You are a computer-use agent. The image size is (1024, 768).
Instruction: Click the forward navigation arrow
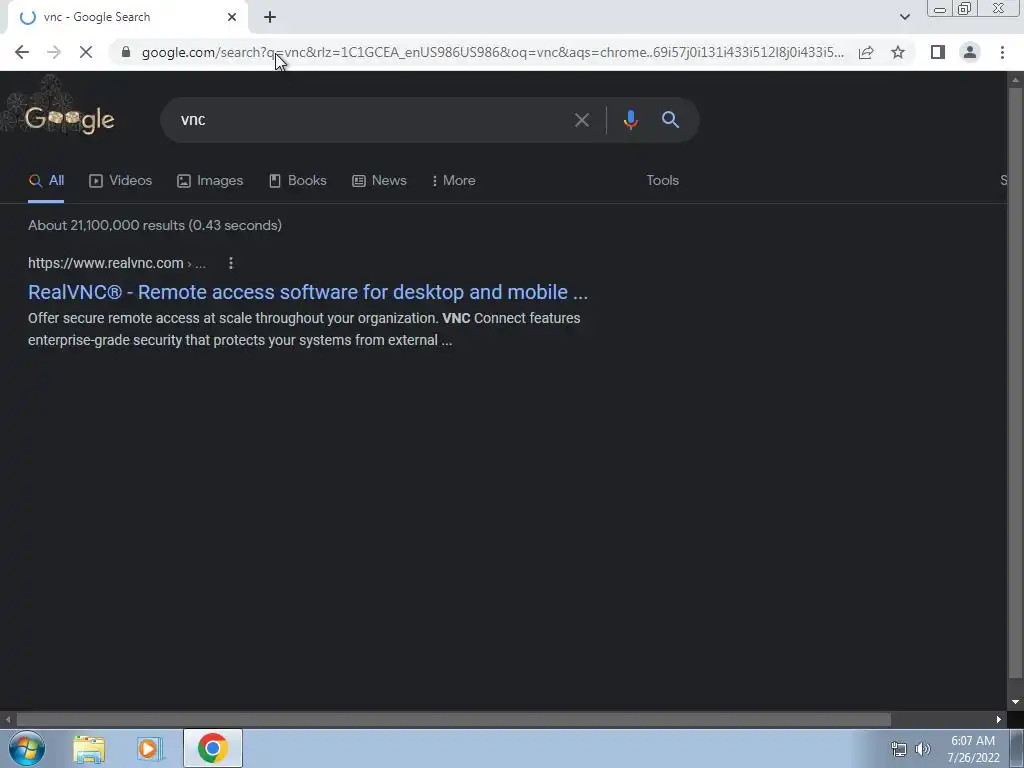[54, 52]
